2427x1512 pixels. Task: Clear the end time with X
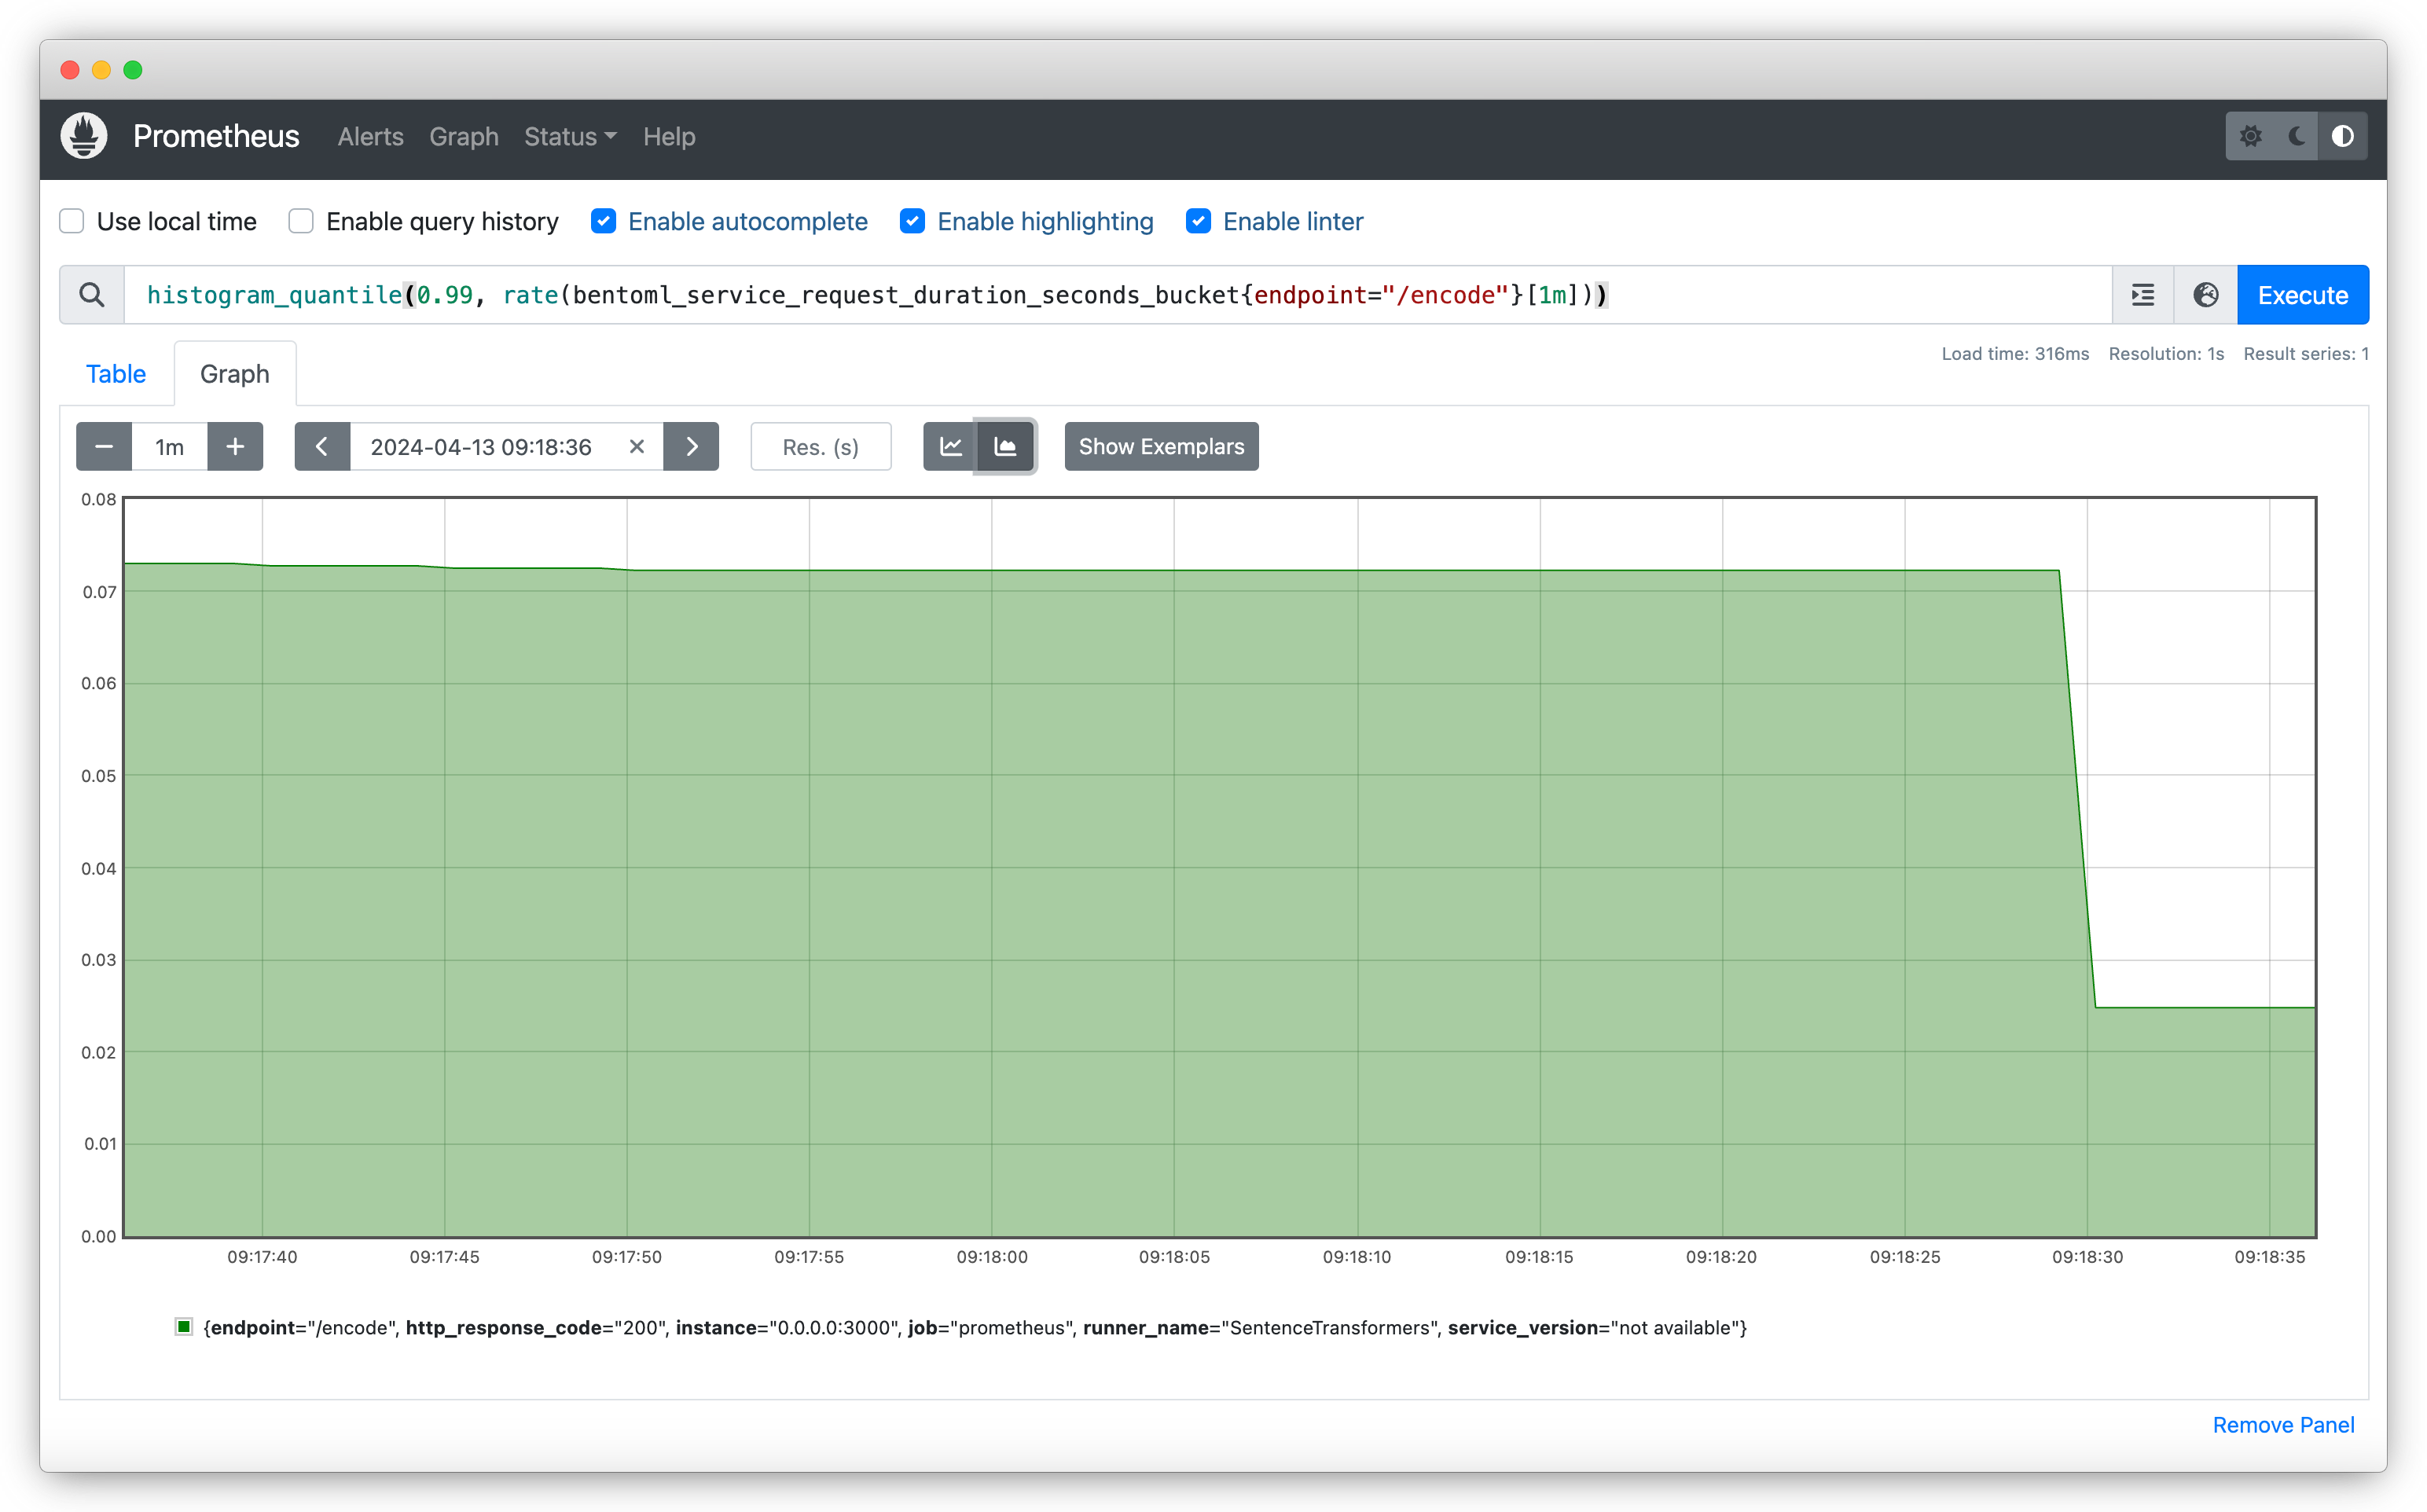pos(636,447)
